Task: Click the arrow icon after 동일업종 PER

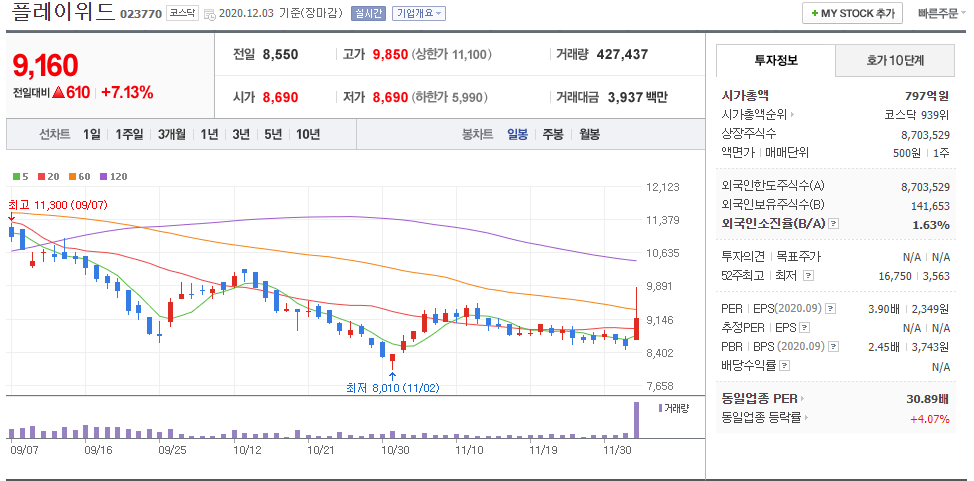Action: click(803, 399)
